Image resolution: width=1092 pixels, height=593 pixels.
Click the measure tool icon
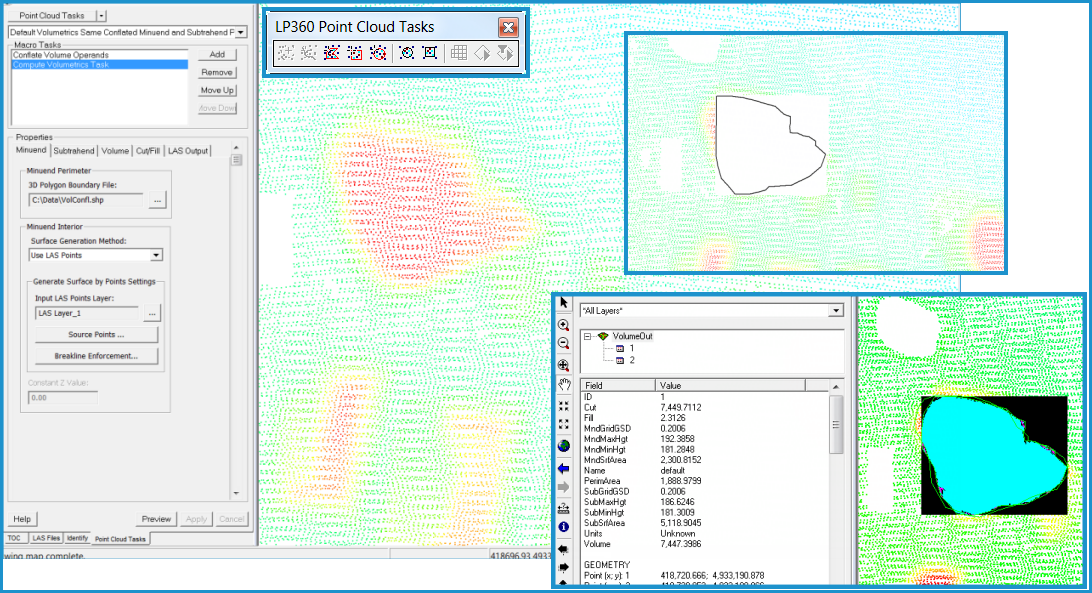coord(564,509)
